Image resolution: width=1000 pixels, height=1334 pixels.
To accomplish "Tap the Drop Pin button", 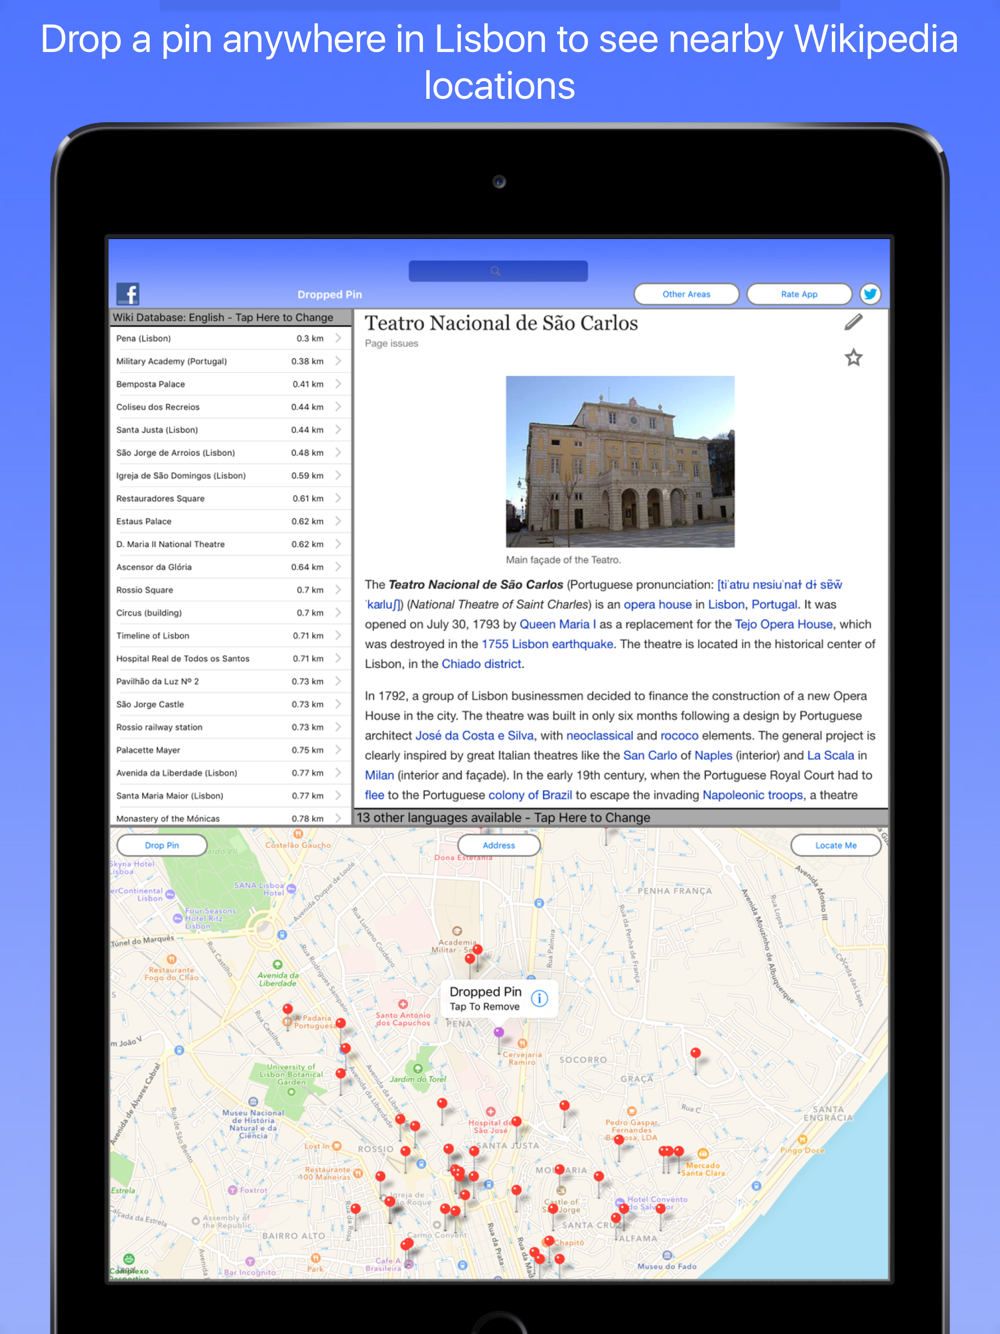I will pos(161,845).
